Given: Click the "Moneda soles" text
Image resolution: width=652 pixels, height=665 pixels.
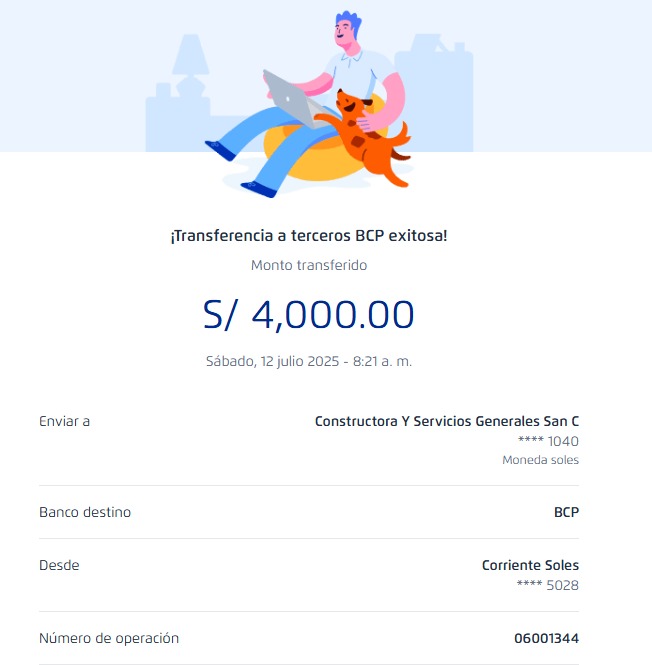Looking at the screenshot, I should click(540, 460).
